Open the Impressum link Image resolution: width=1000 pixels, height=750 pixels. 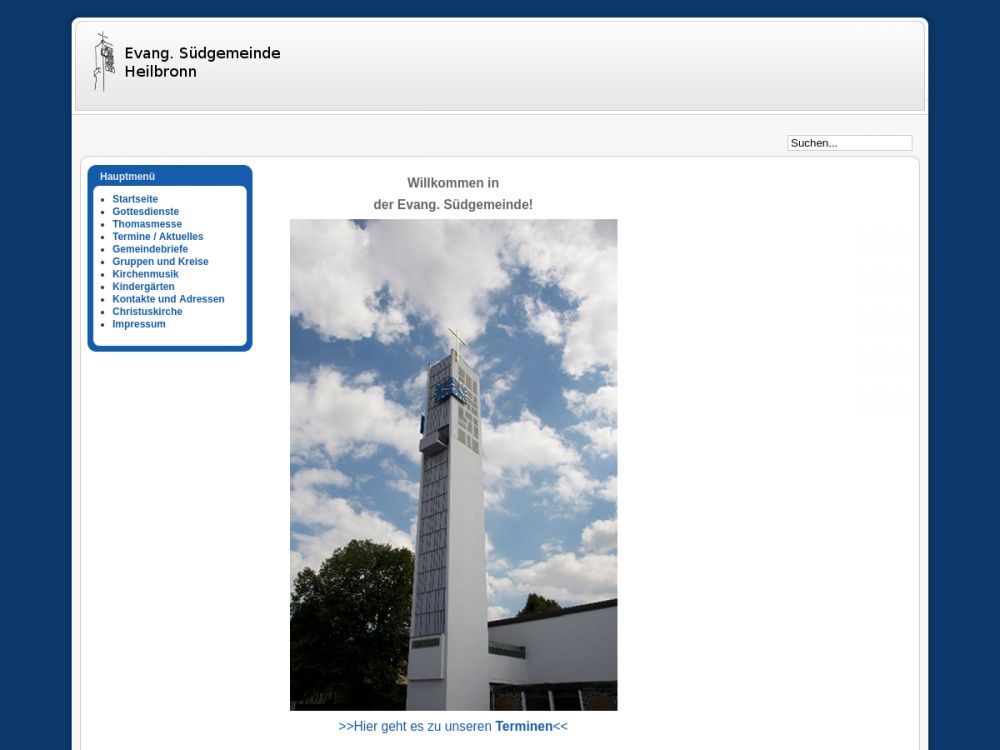[139, 324]
